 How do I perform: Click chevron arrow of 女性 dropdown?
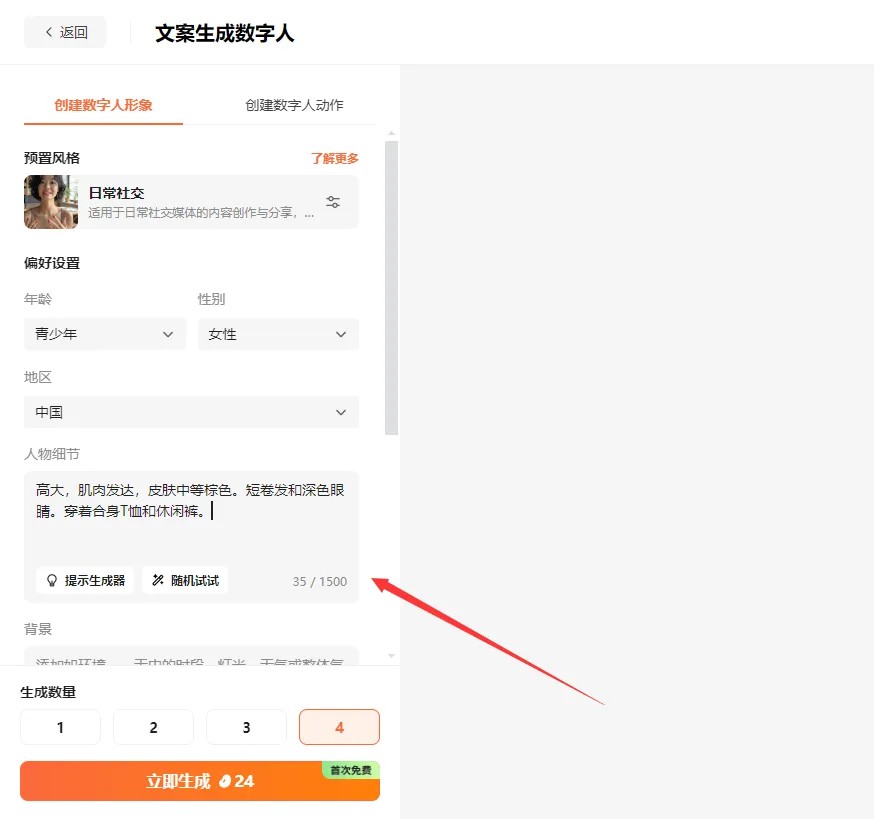coord(341,335)
